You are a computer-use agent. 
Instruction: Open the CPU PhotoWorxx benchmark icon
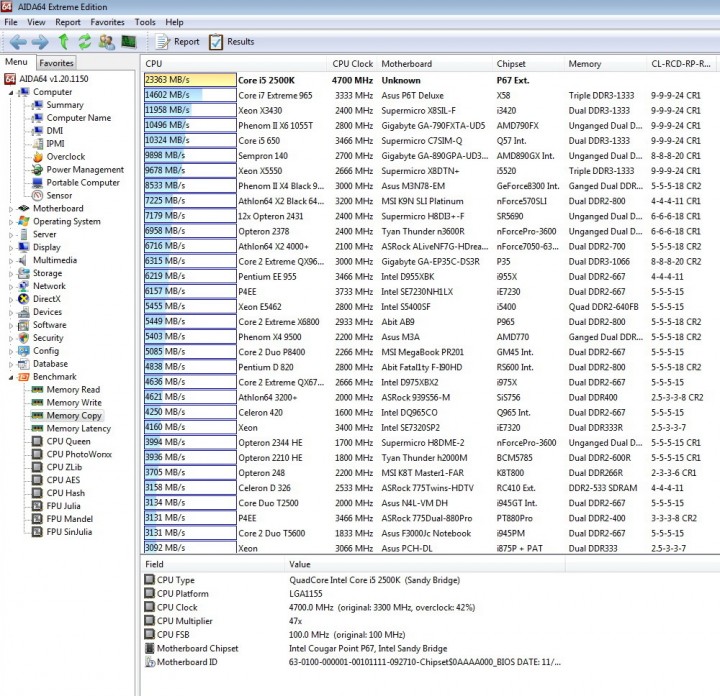coord(38,455)
